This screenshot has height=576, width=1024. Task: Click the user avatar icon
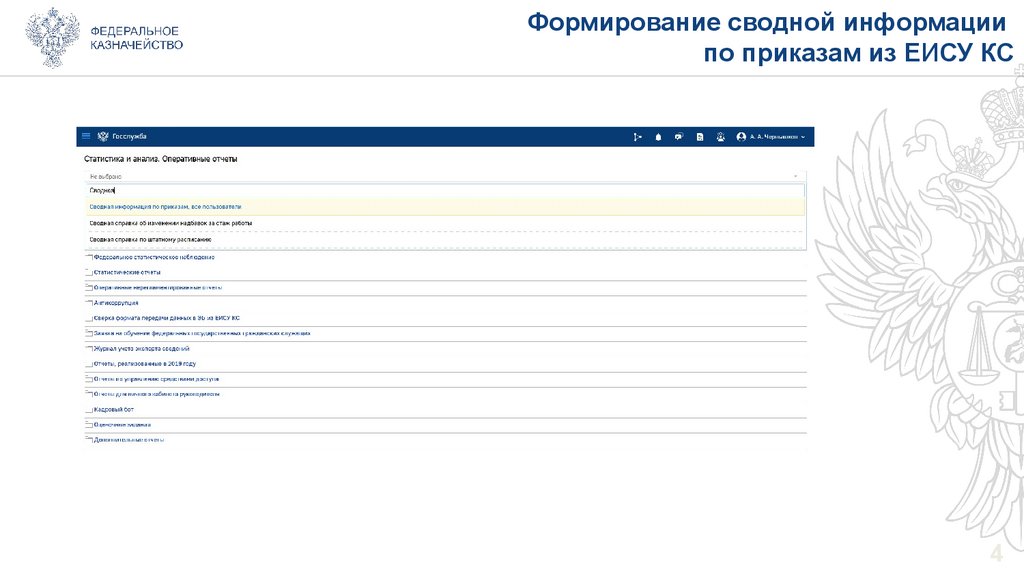[x=741, y=137]
